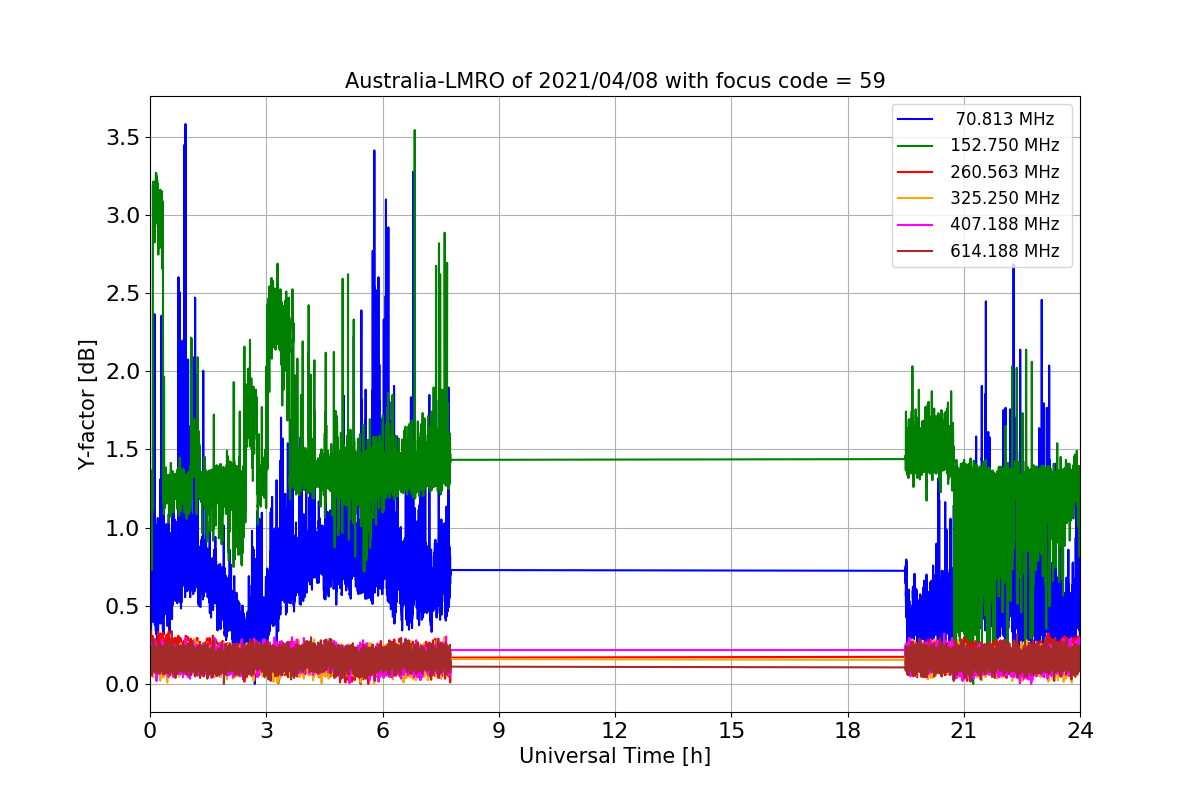Click the '70.813 MHz' legend label
The image size is (1200, 800).
1005,119
